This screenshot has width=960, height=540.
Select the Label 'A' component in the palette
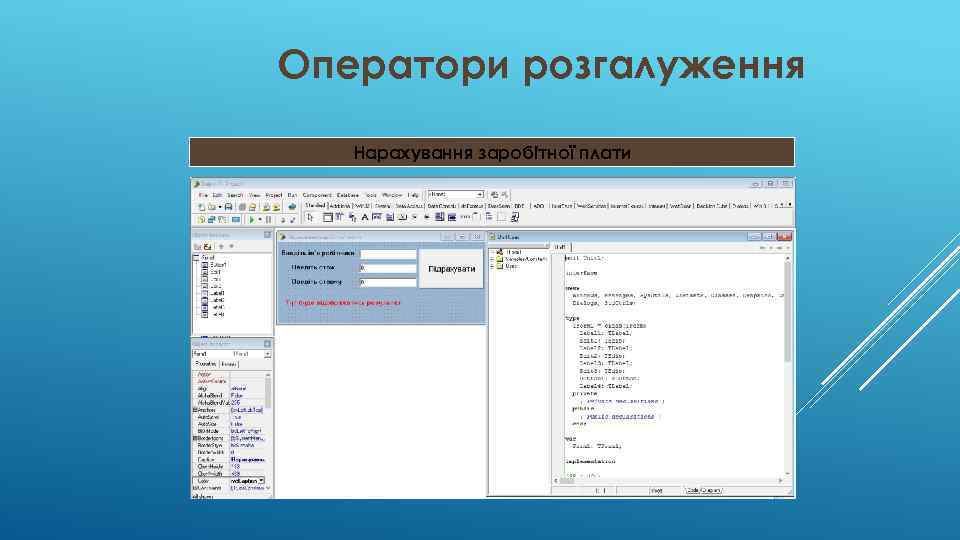coord(364,217)
